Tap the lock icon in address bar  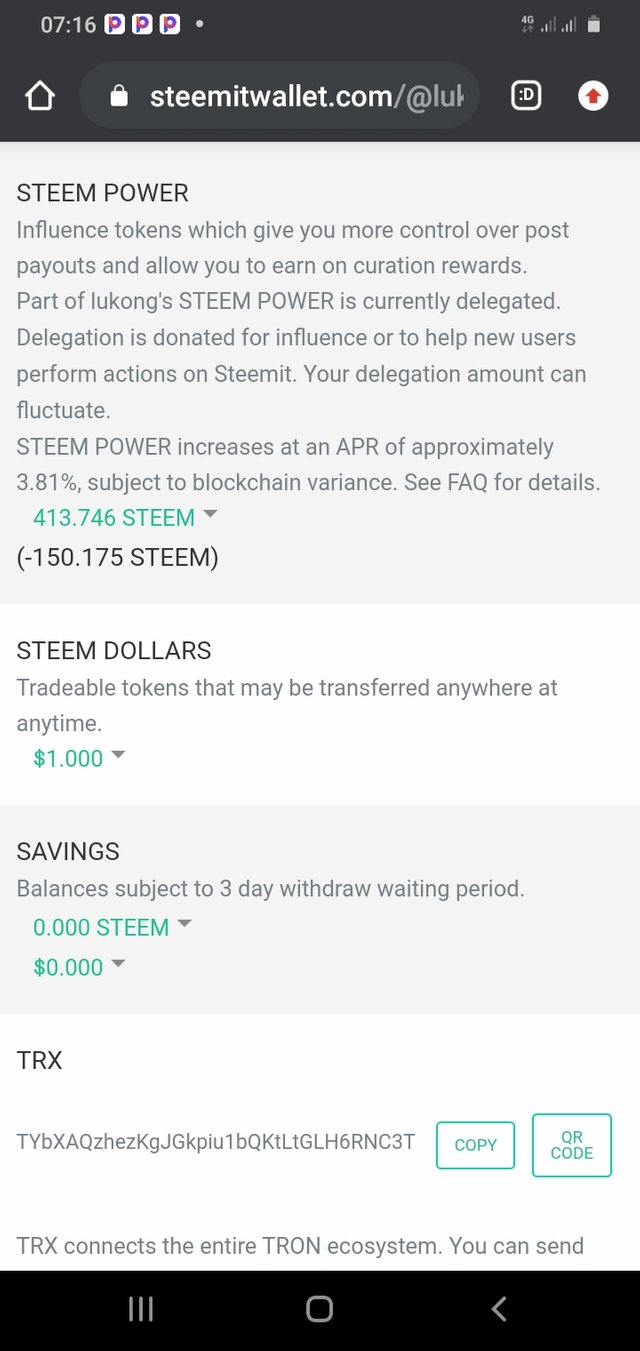click(119, 96)
